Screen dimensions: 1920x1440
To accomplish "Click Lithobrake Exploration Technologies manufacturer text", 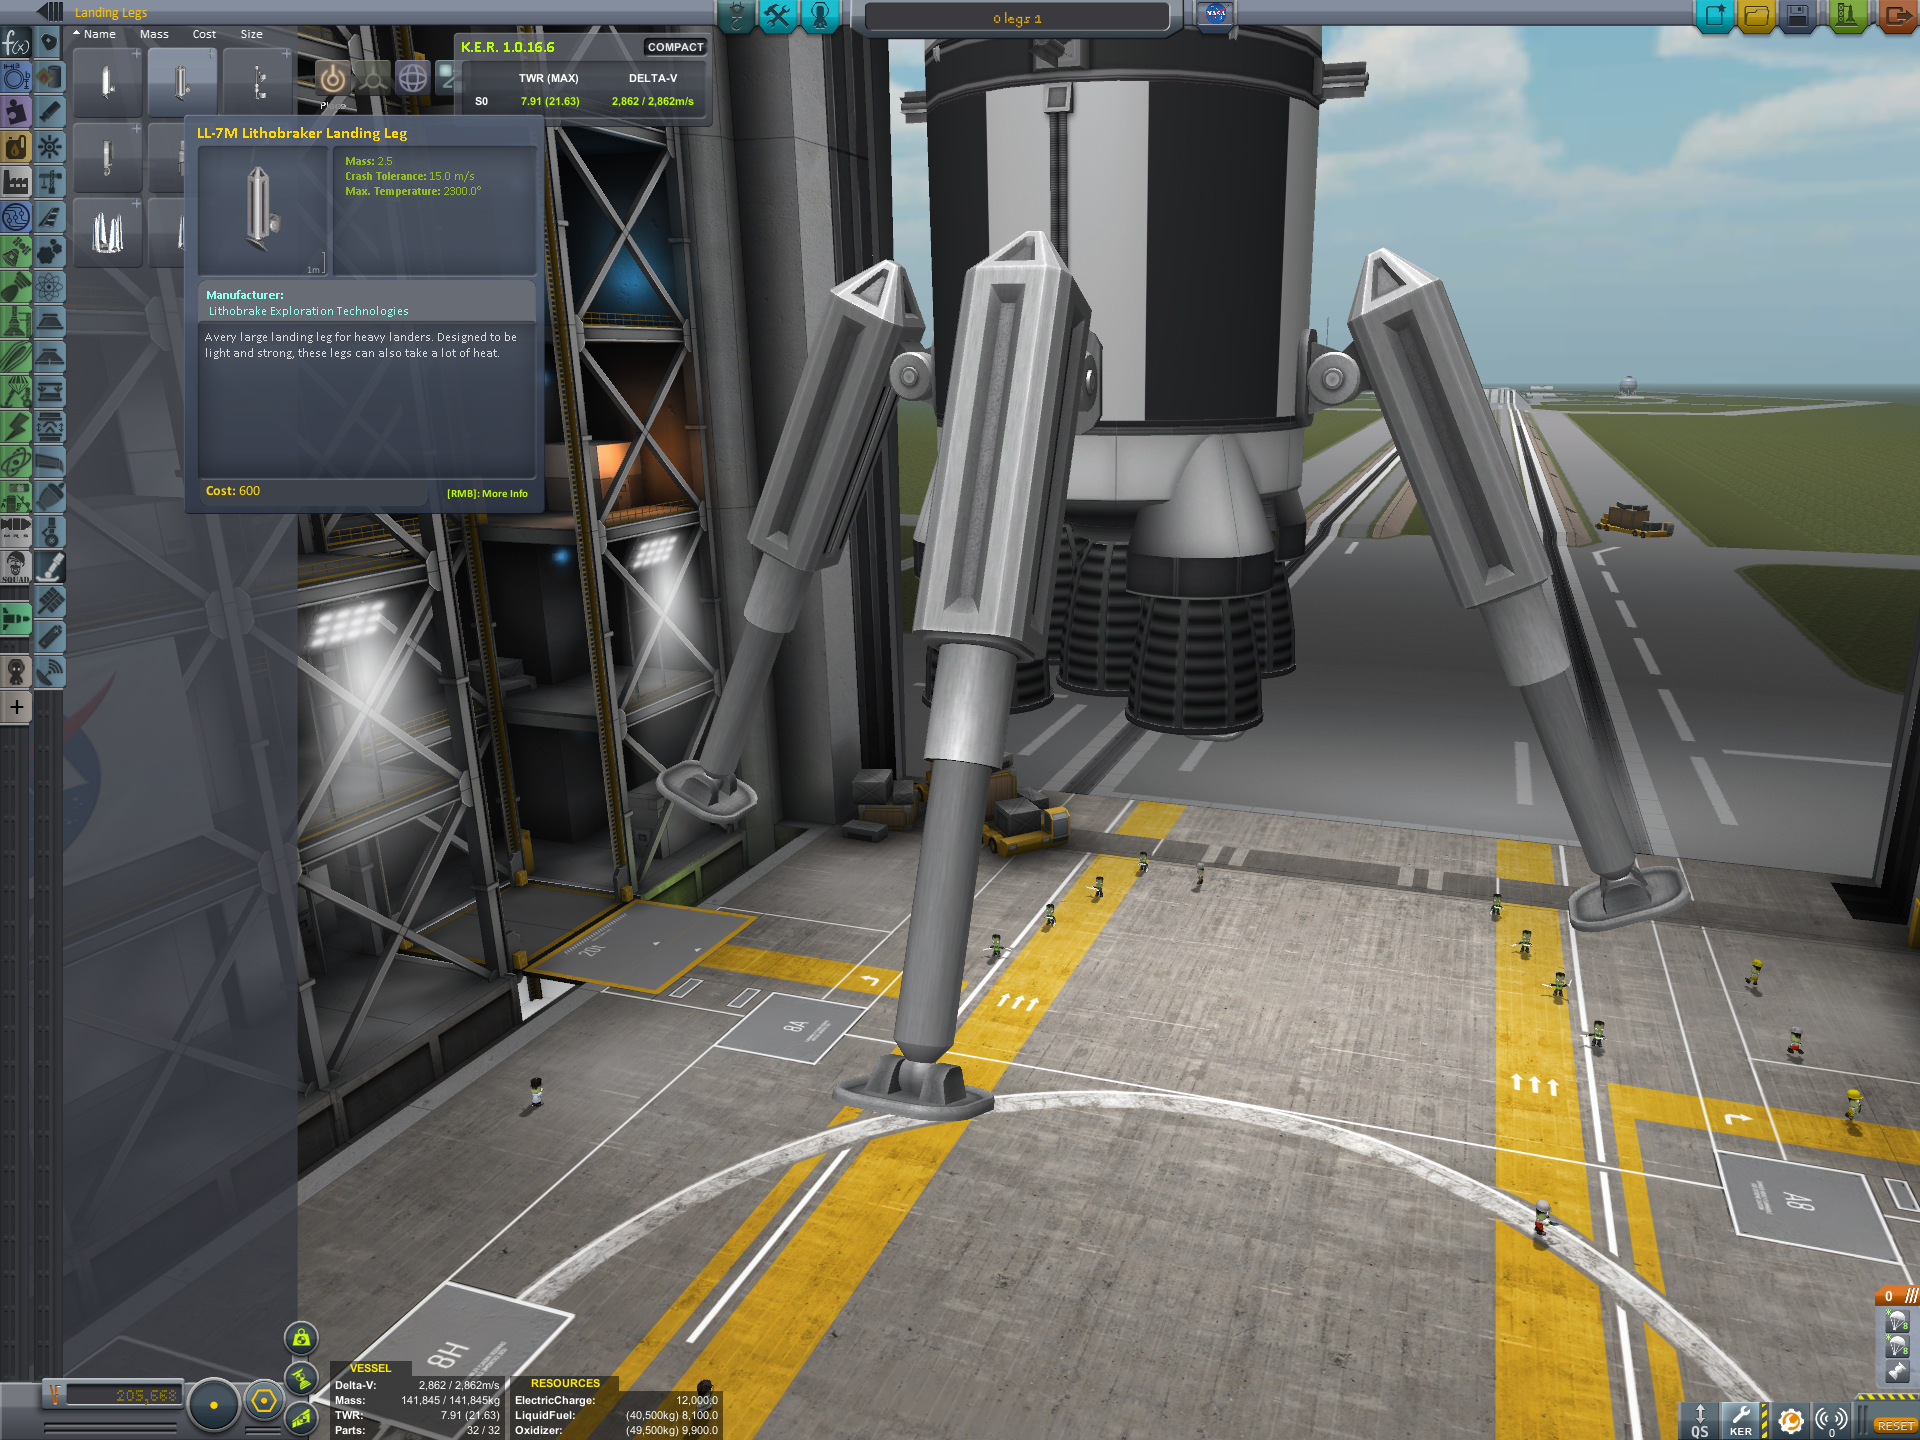I will (308, 311).
